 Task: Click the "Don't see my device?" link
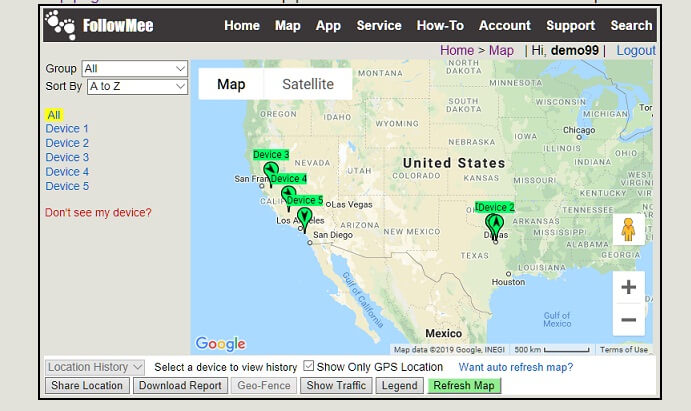98,213
